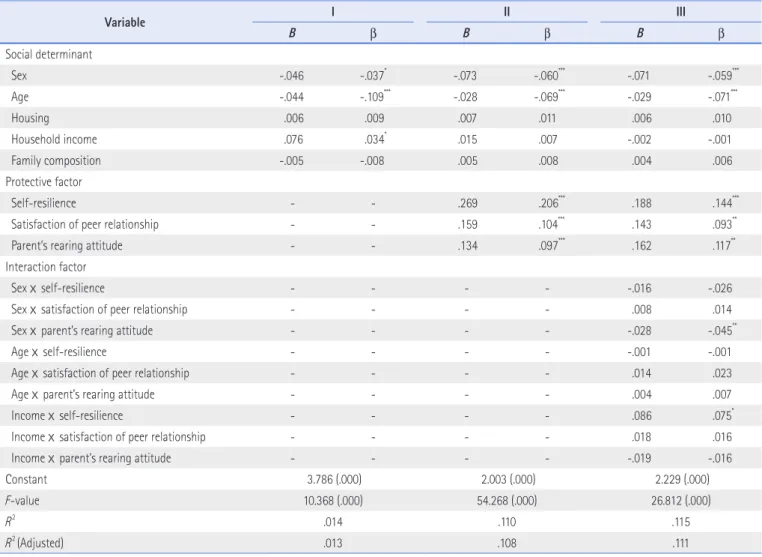Click "Age x parent's rearing attitude" label
The width and height of the screenshot is (762, 557).
[83, 395]
